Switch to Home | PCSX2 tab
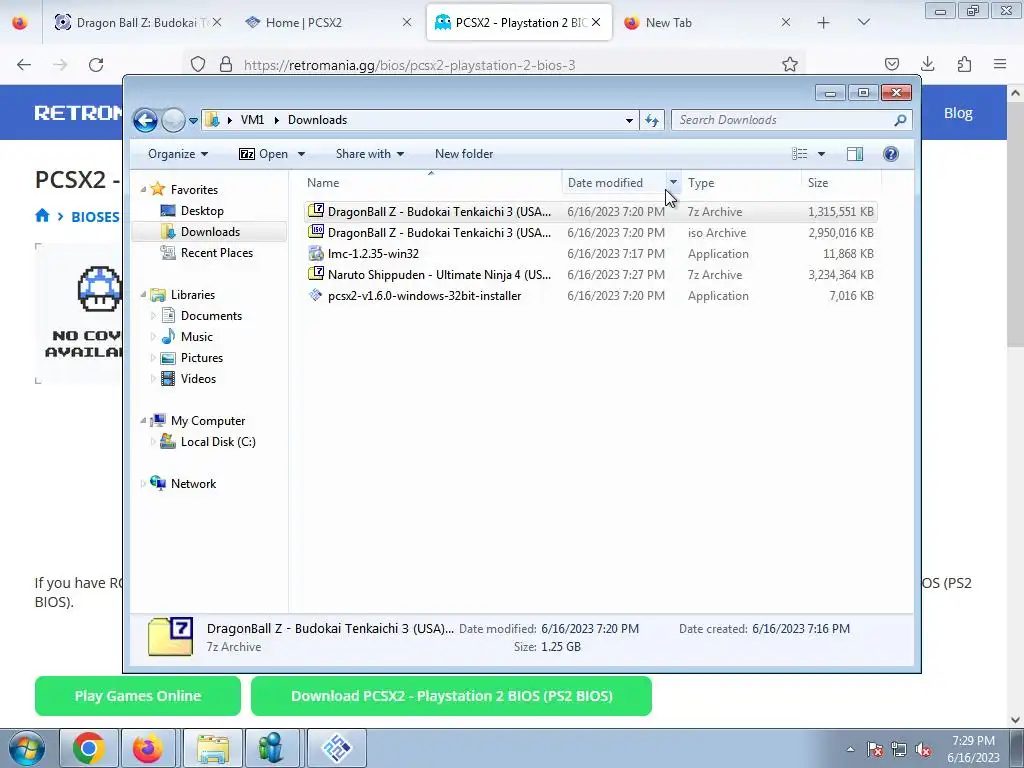This screenshot has height=768, width=1024. [327, 23]
